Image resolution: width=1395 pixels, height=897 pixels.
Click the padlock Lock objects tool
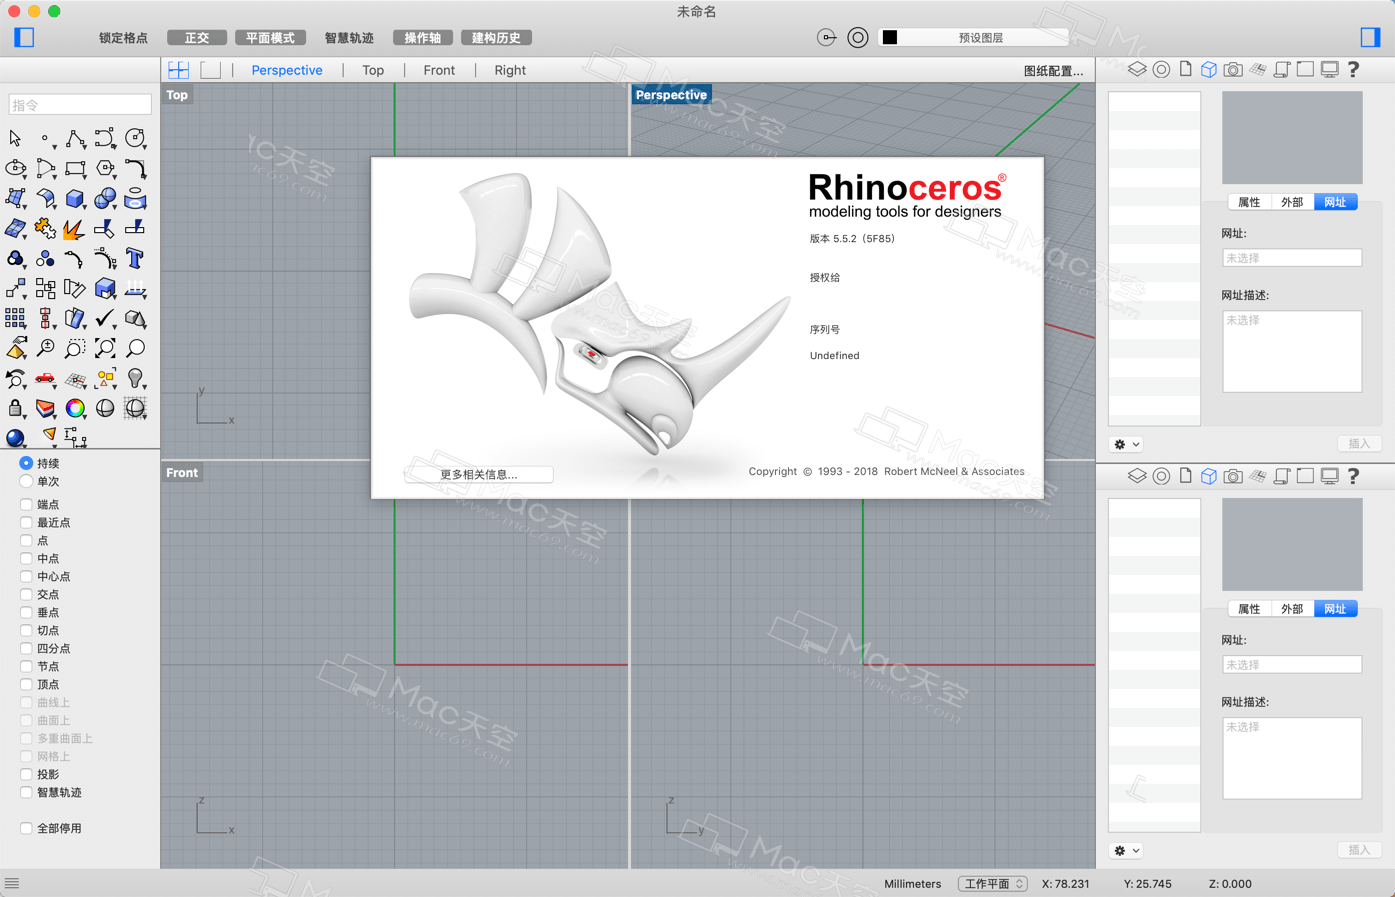click(15, 408)
